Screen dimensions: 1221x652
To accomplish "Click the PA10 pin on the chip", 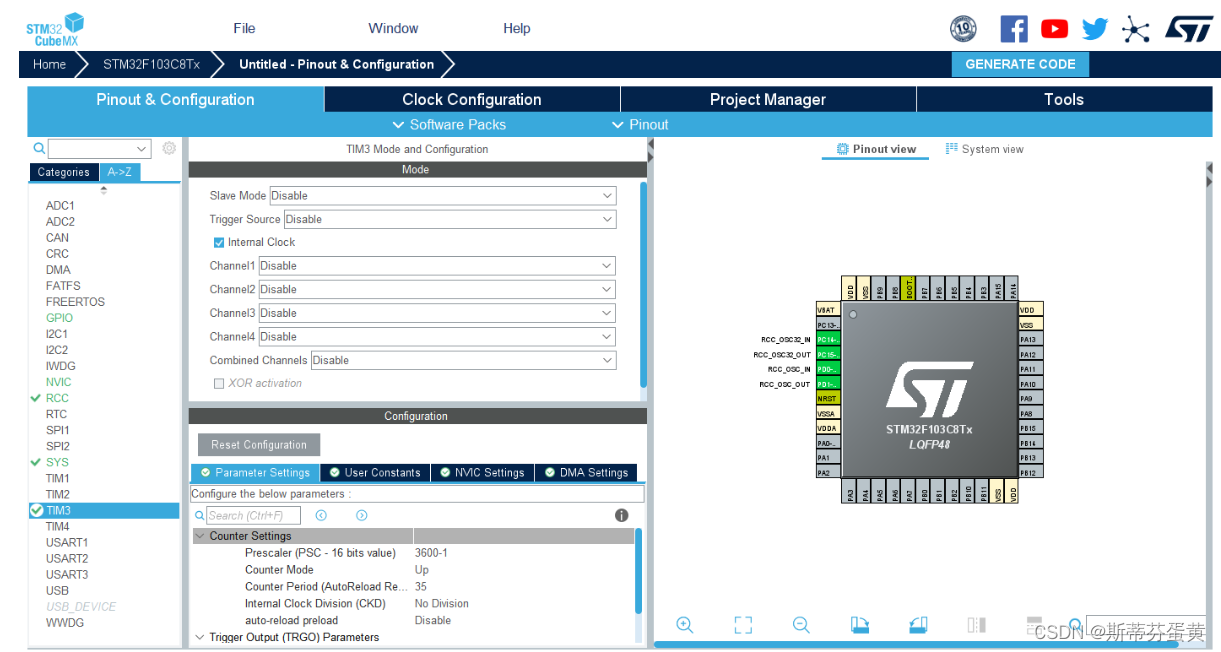I will coord(1031,384).
